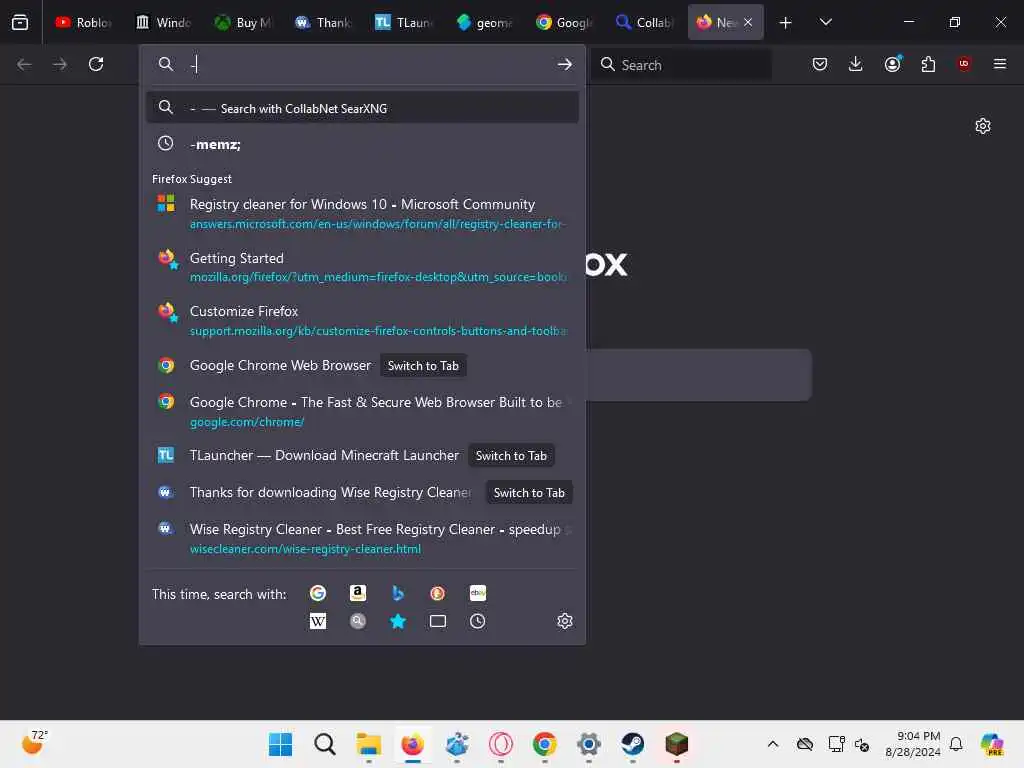Select Search with CollabNet SearXNG suggestion
Image resolution: width=1024 pixels, height=768 pixels.
362,108
